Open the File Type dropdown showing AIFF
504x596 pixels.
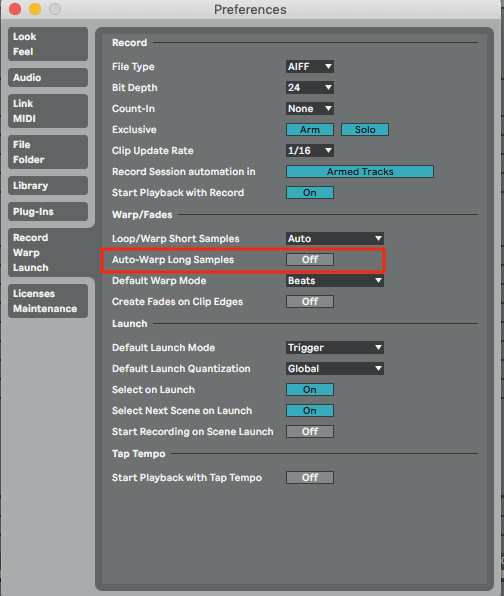[x=310, y=67]
